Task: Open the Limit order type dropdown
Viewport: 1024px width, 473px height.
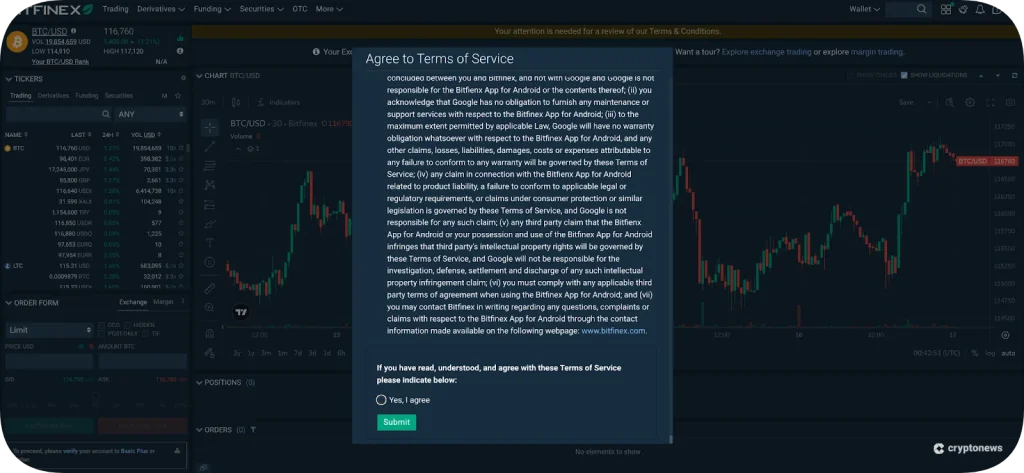Action: pos(49,330)
